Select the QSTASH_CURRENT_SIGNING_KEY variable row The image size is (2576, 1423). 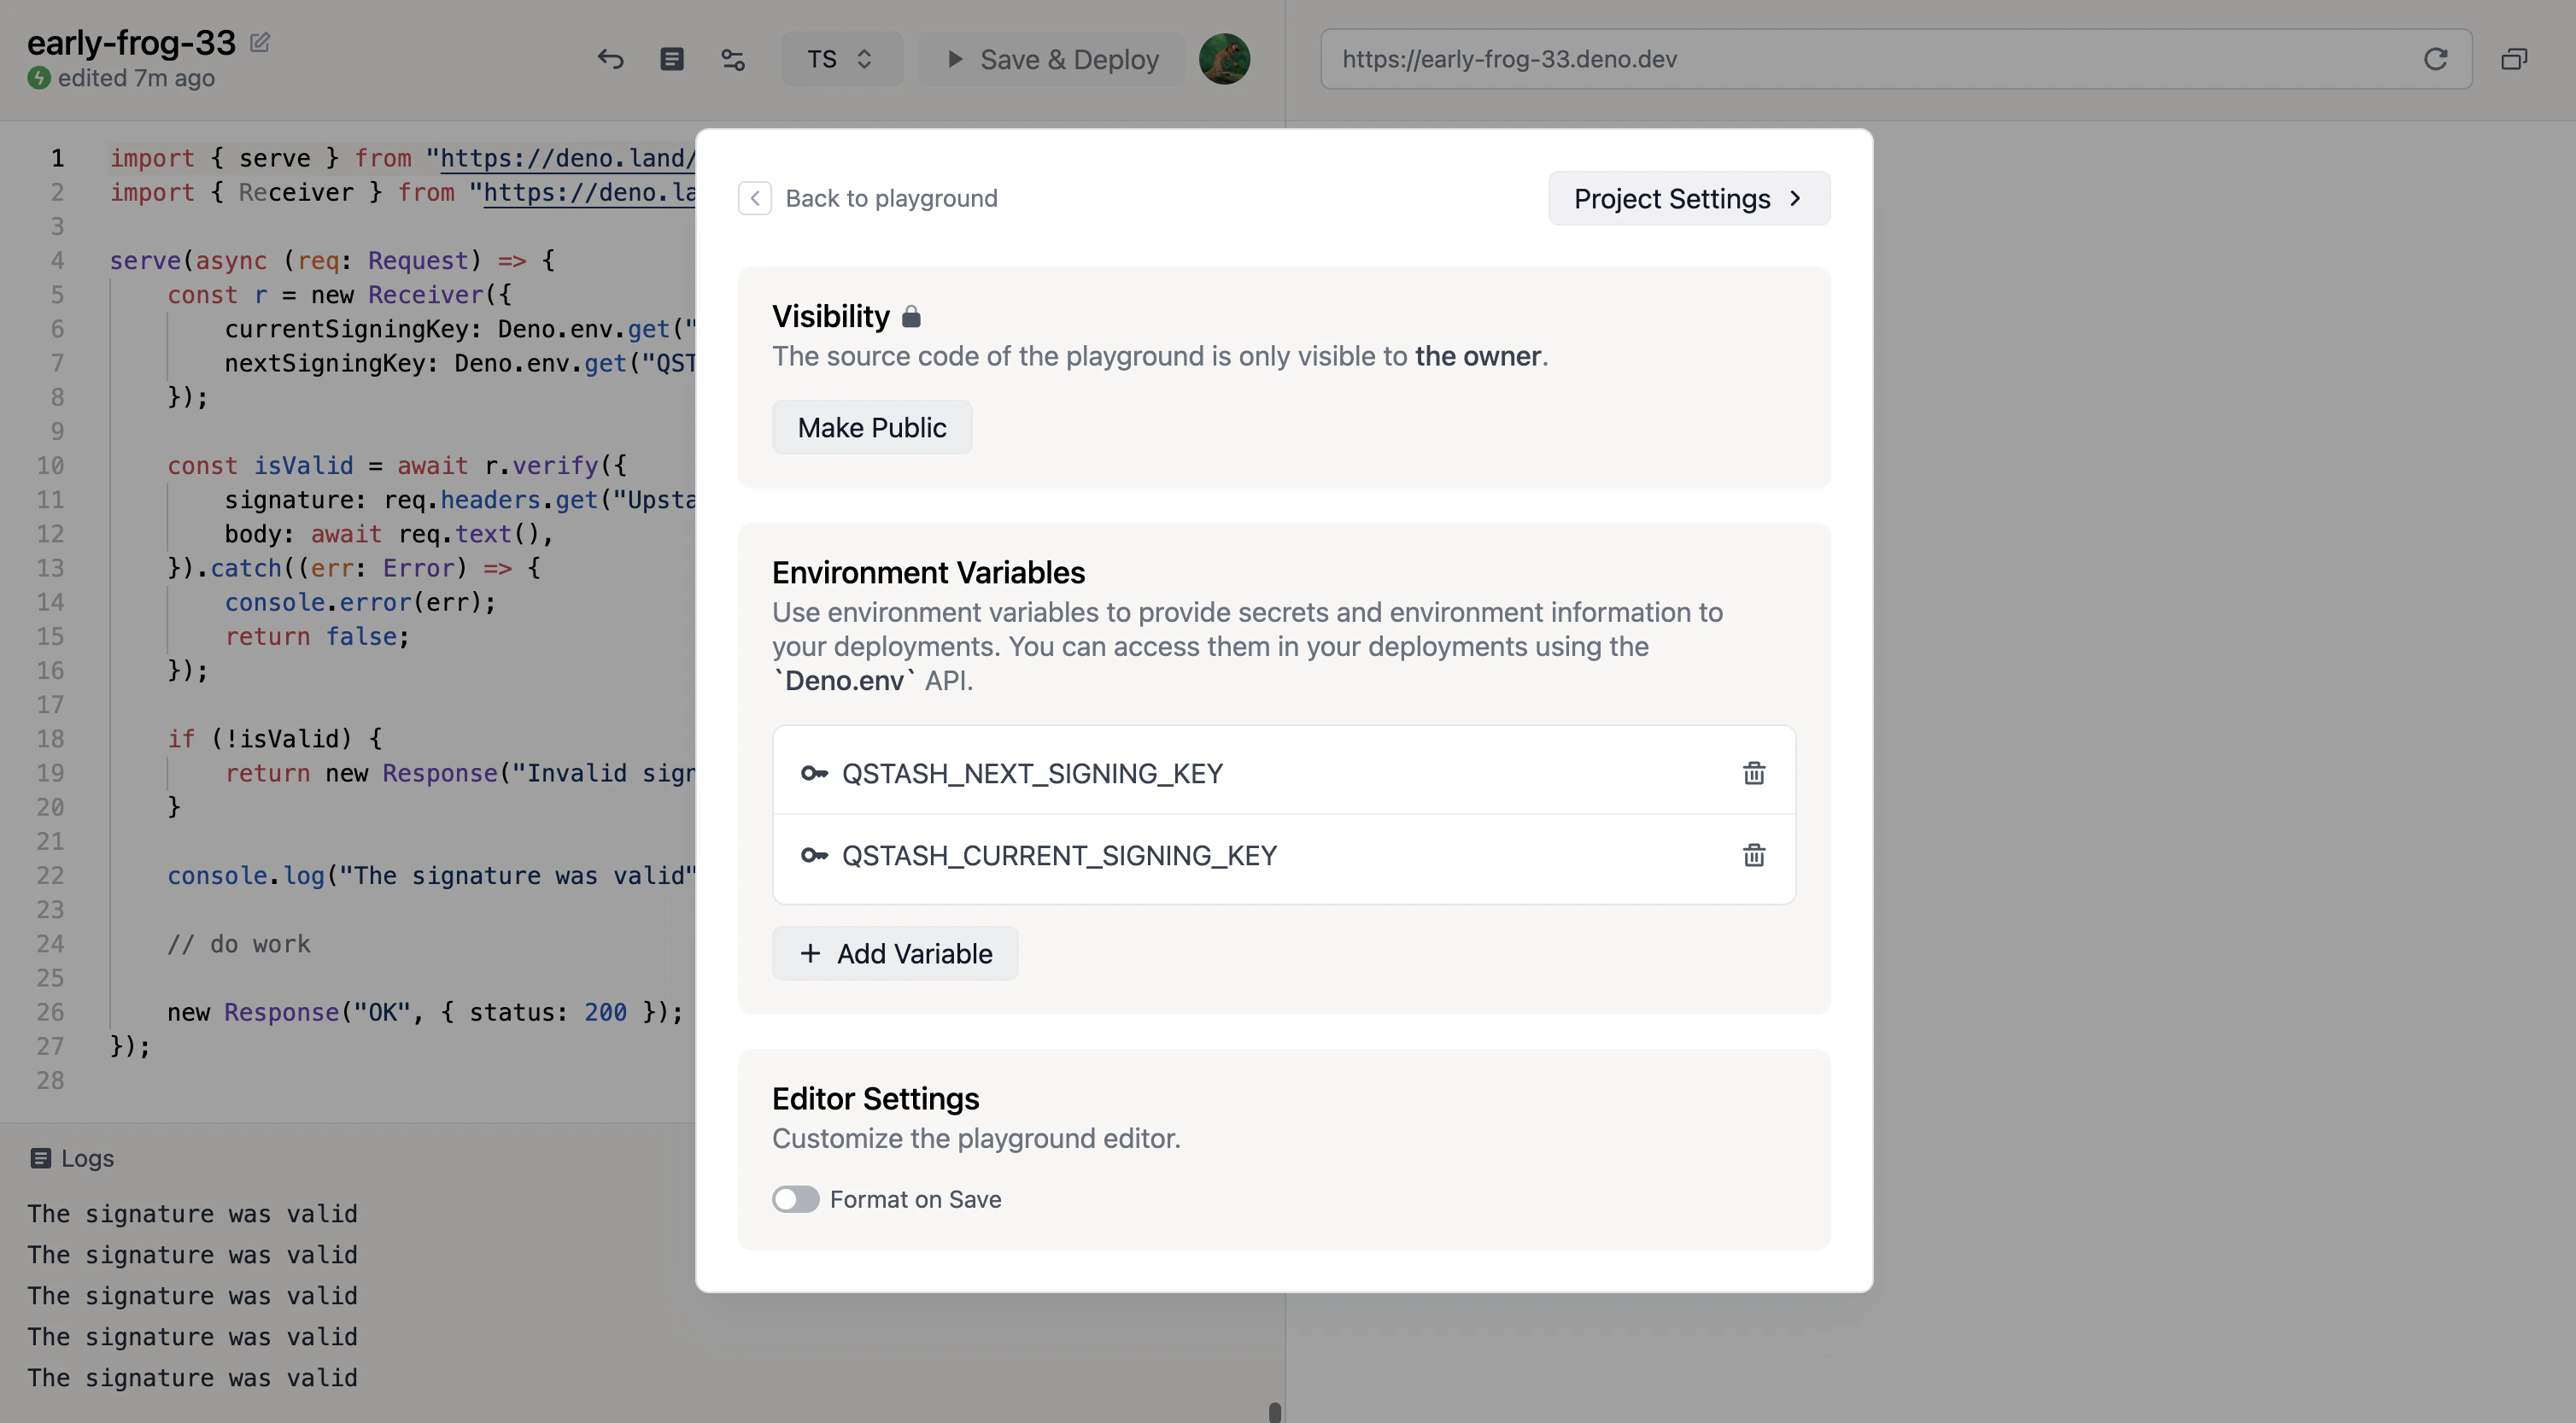[1059, 855]
